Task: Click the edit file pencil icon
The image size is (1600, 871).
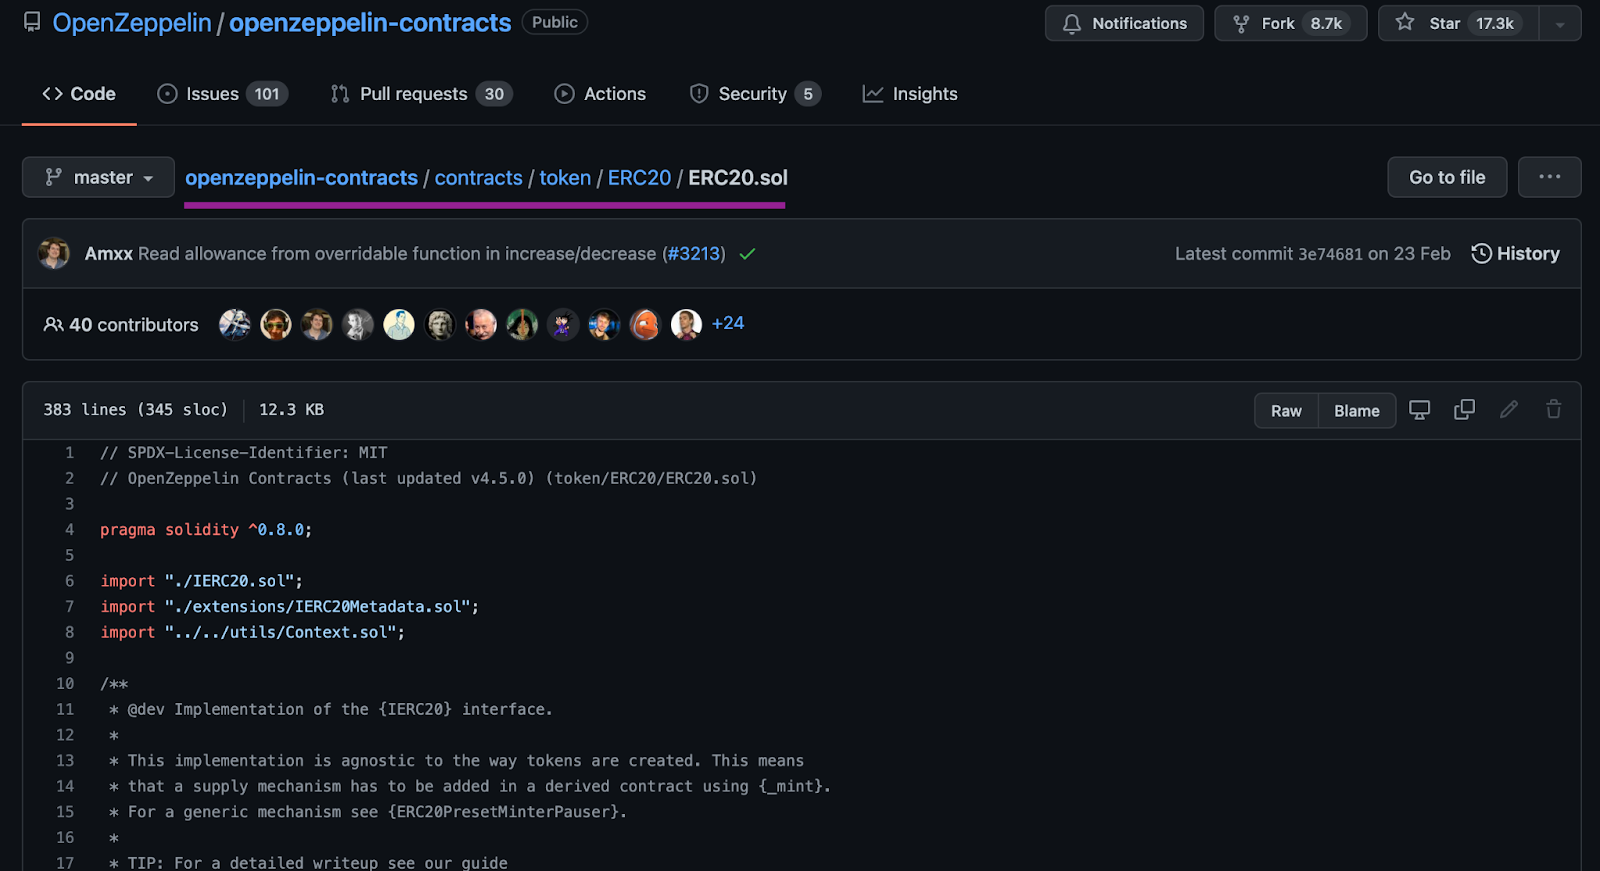Action: point(1509,409)
